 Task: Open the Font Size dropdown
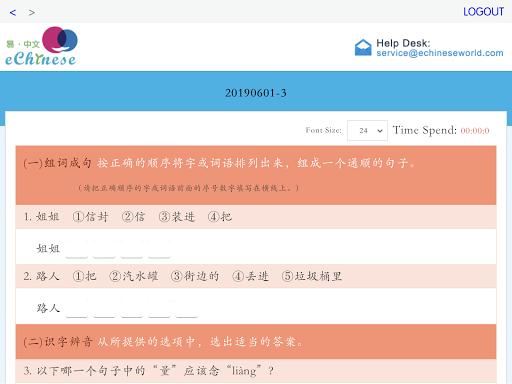point(367,130)
